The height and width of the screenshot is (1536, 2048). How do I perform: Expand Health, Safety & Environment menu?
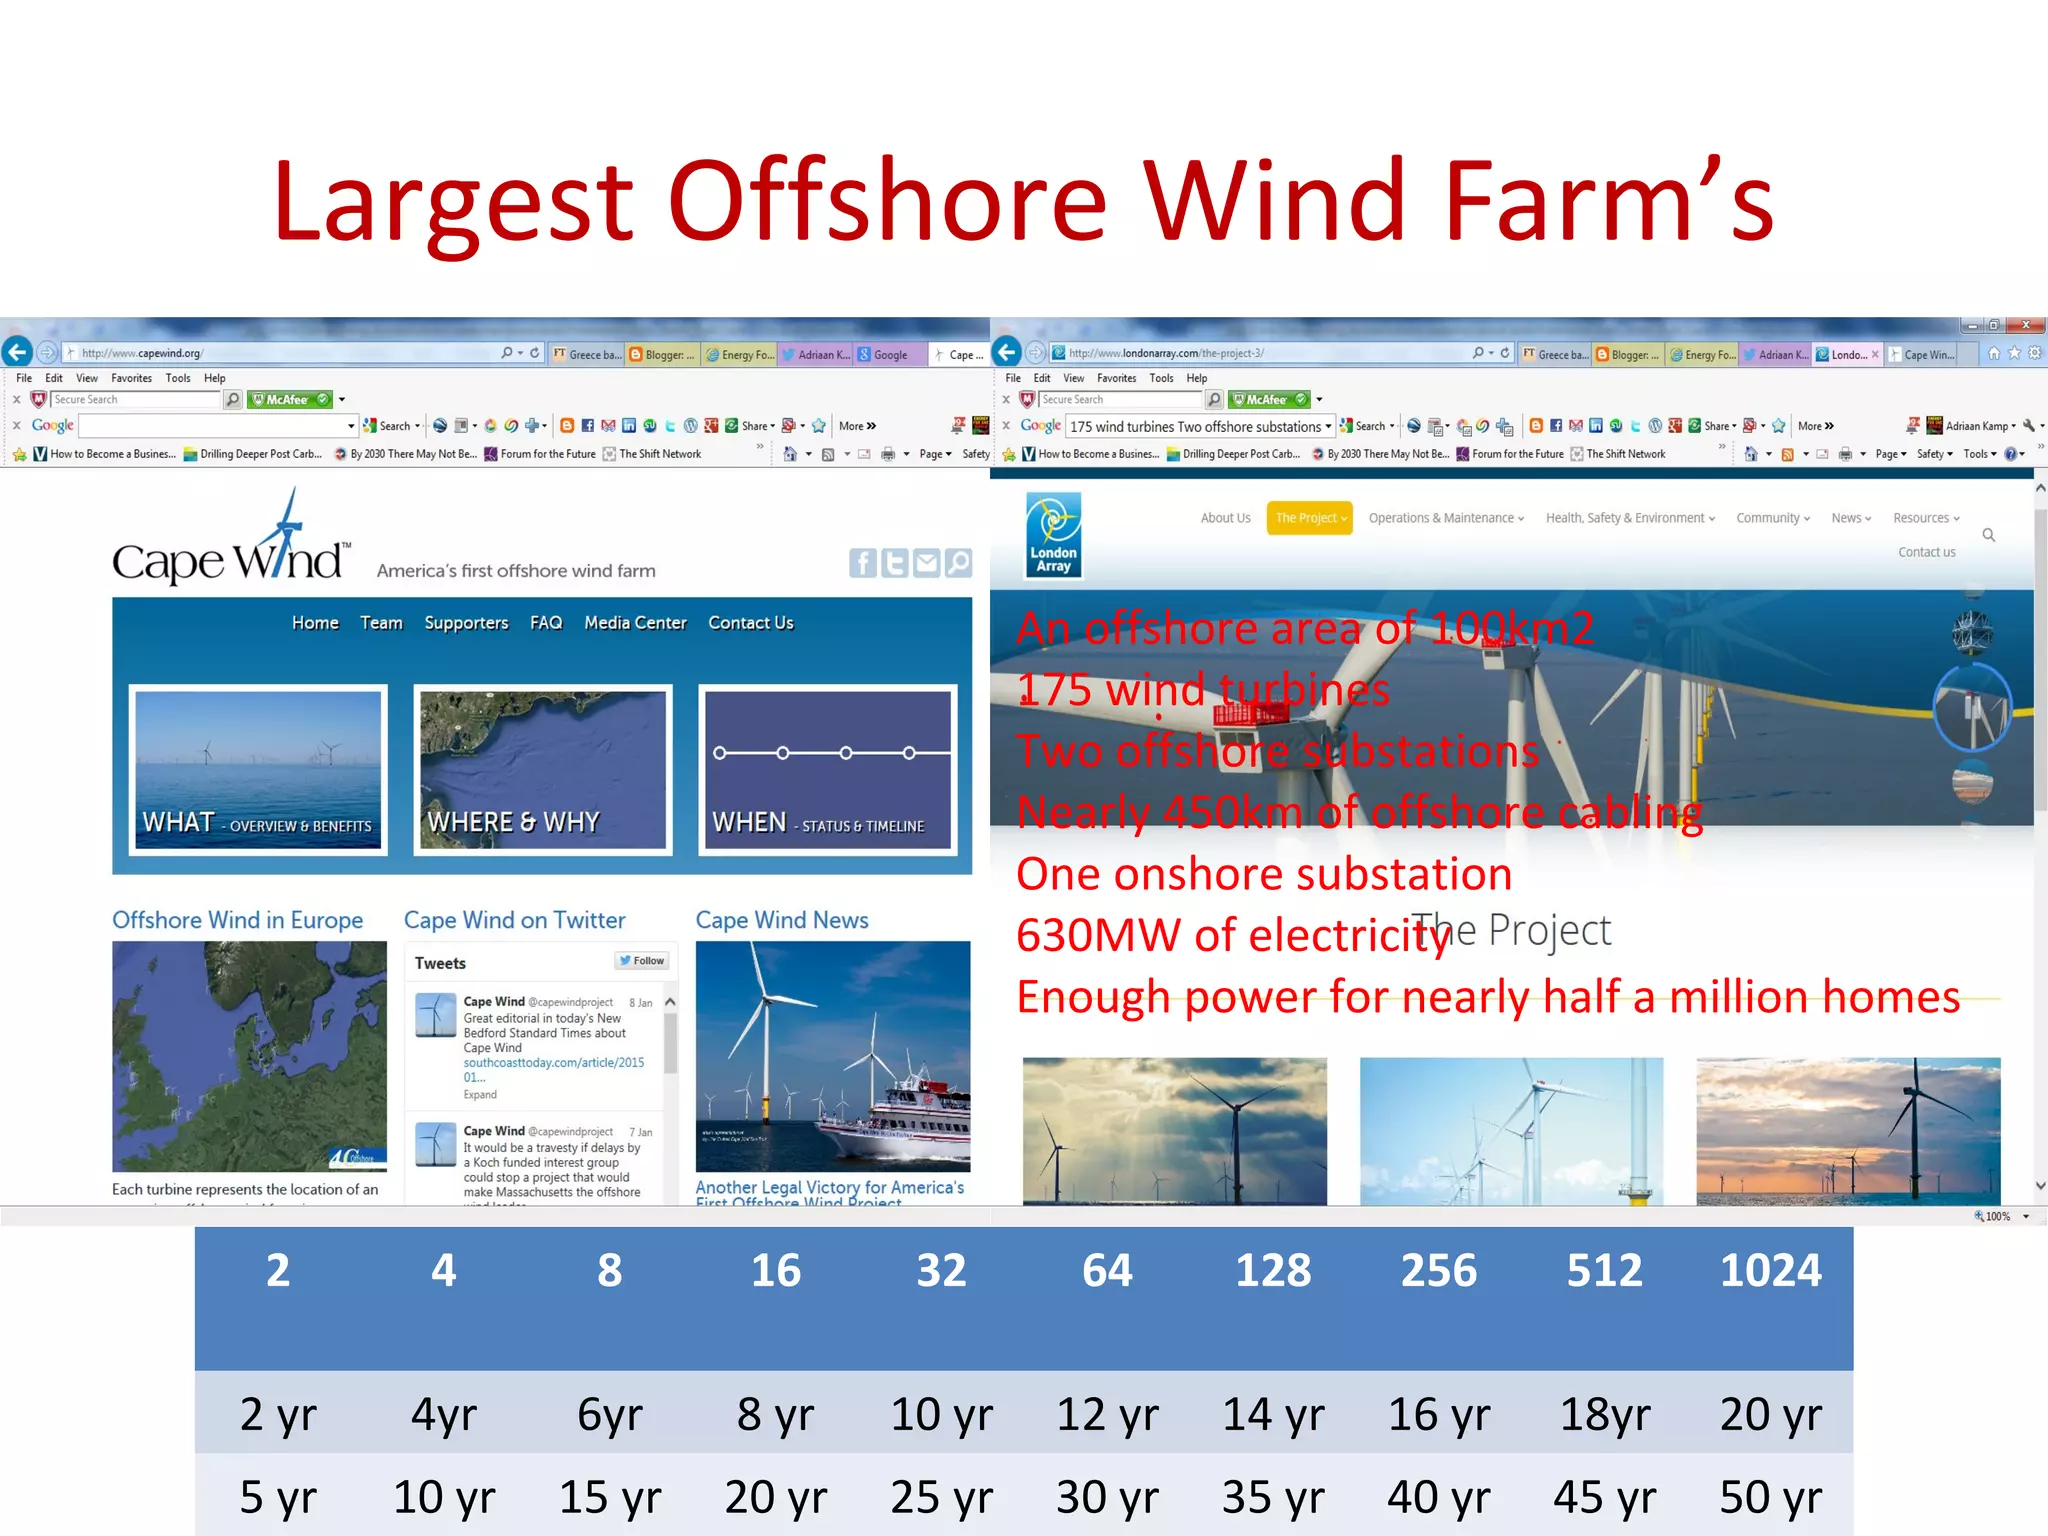tap(1630, 518)
